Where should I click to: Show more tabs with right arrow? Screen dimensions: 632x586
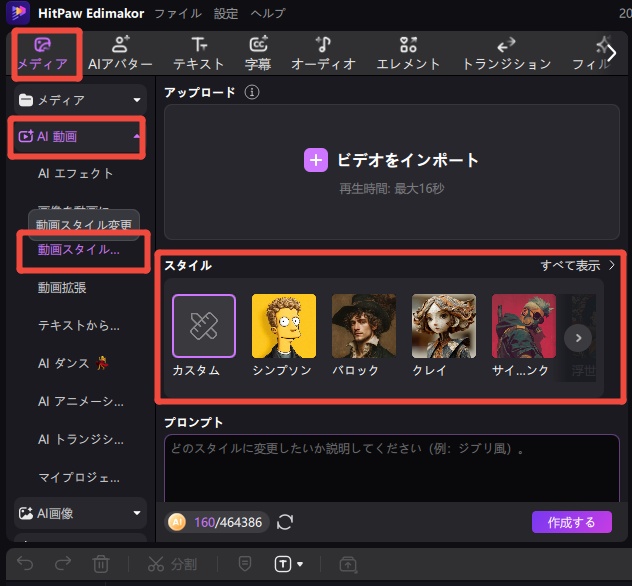pyautogui.click(x=612, y=53)
